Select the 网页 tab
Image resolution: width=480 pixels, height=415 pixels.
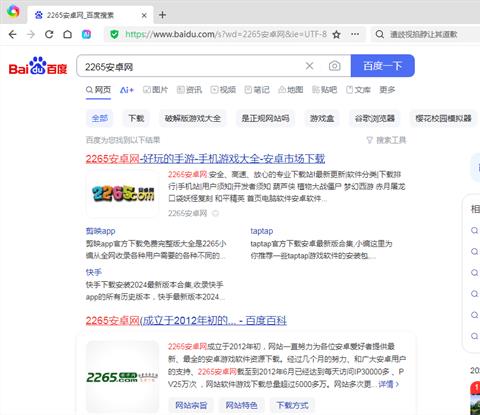[98, 90]
